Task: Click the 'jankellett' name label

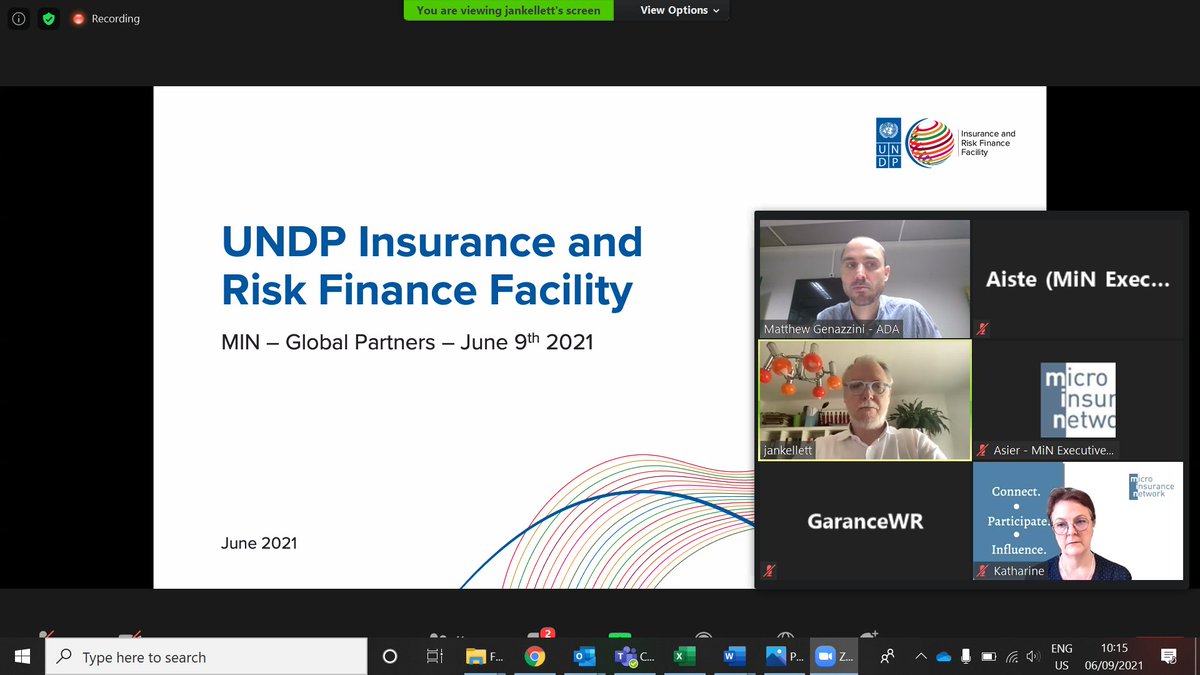Action: pos(789,450)
